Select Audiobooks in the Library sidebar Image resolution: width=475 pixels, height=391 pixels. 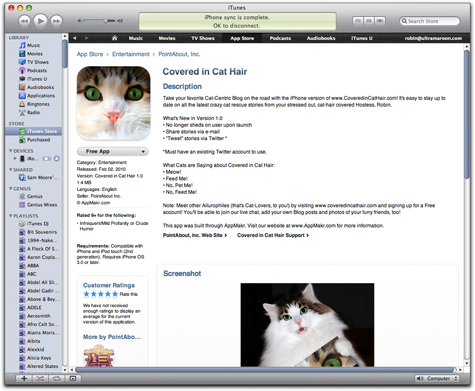[33, 87]
